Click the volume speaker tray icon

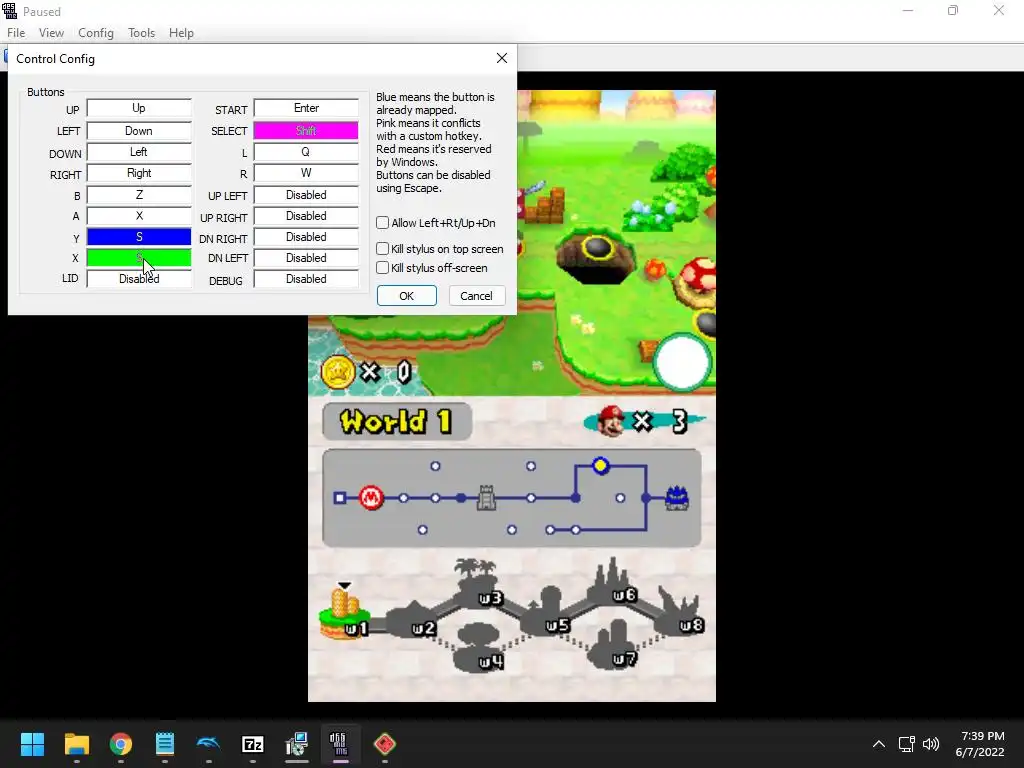click(931, 744)
